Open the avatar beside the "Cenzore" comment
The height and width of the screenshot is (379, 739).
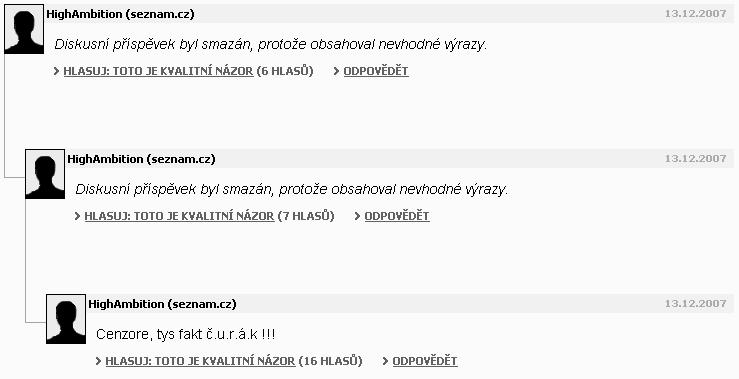pos(66,319)
